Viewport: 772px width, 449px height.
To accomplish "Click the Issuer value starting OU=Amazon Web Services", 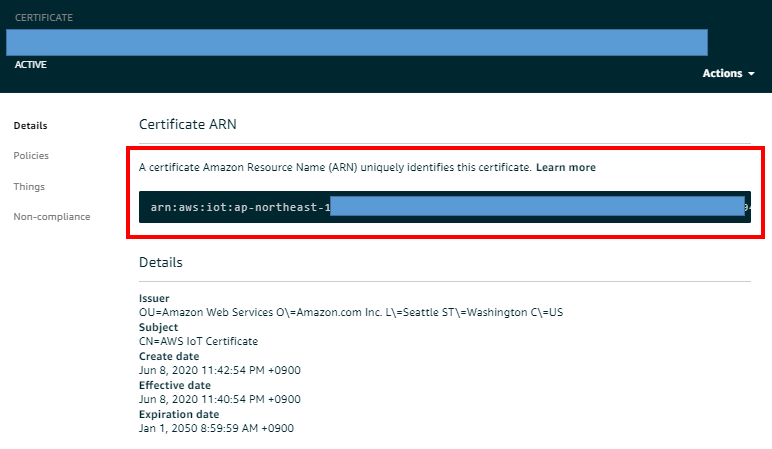I will coord(351,312).
